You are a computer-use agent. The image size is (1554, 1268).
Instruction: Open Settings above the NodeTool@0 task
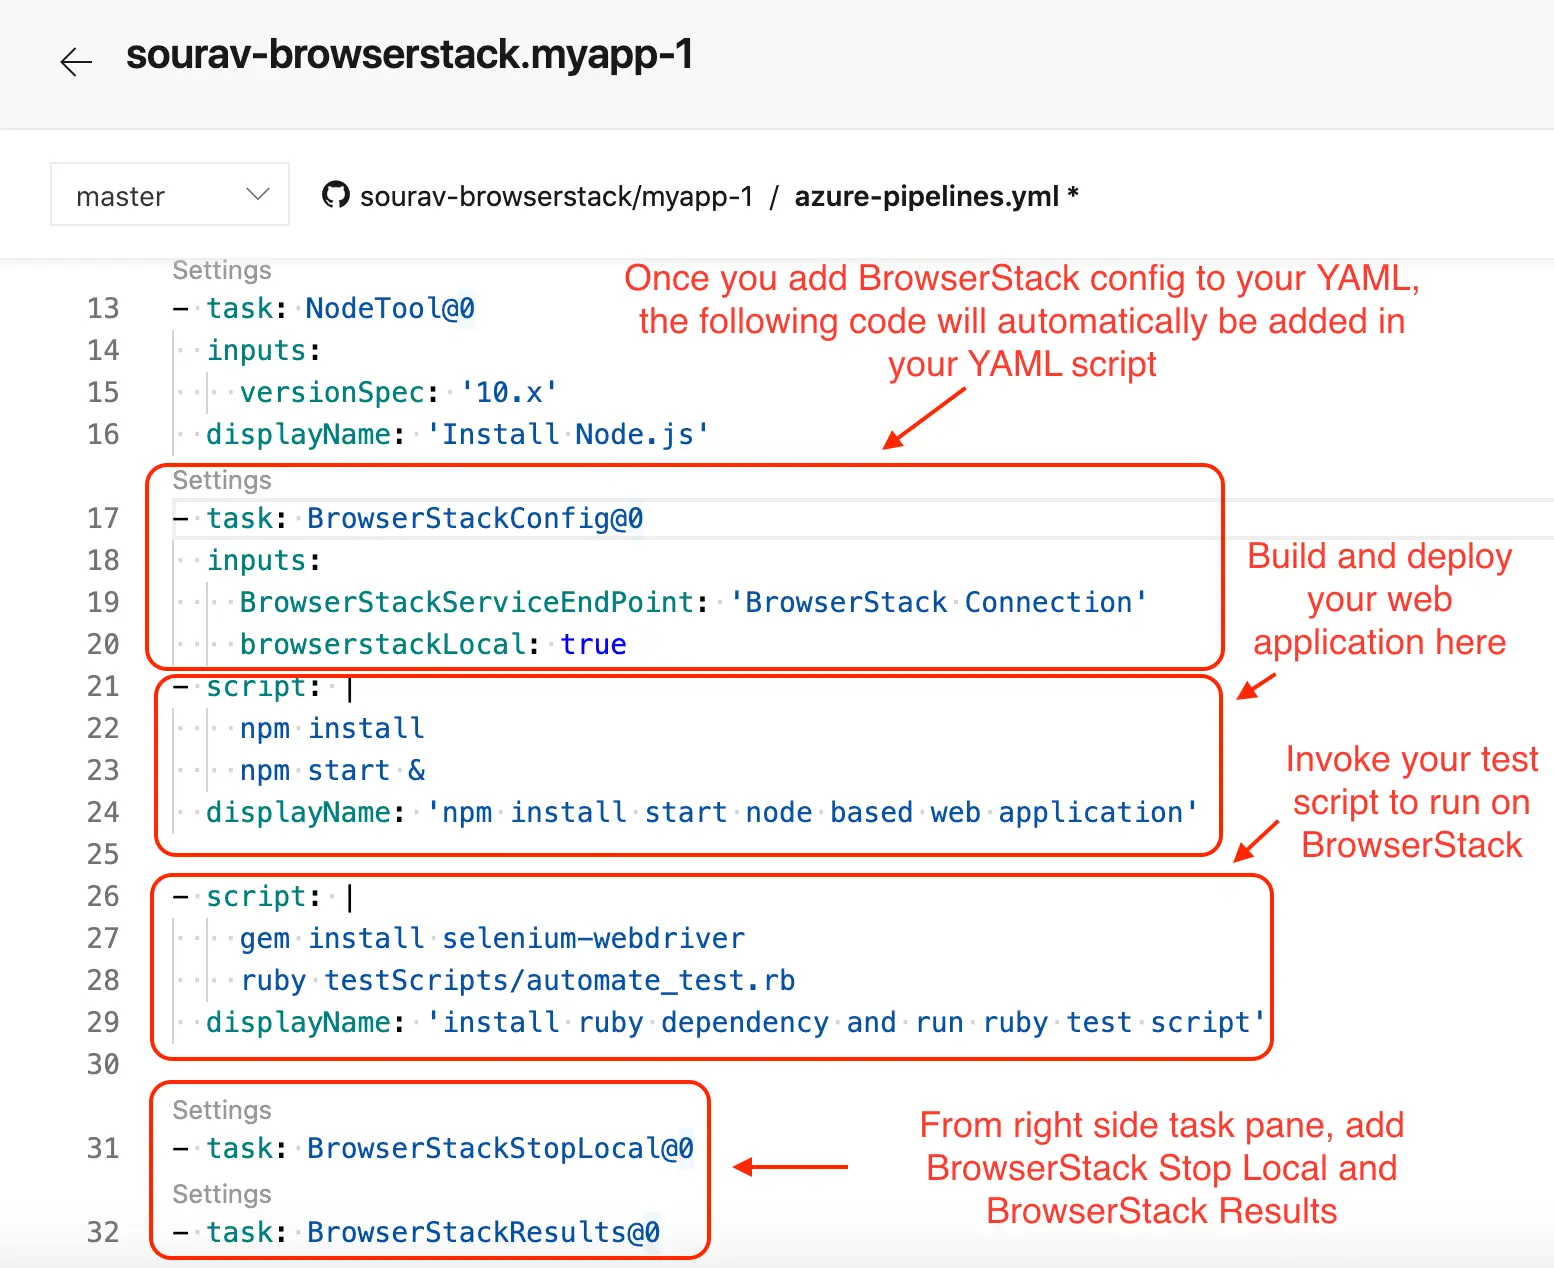(x=221, y=270)
